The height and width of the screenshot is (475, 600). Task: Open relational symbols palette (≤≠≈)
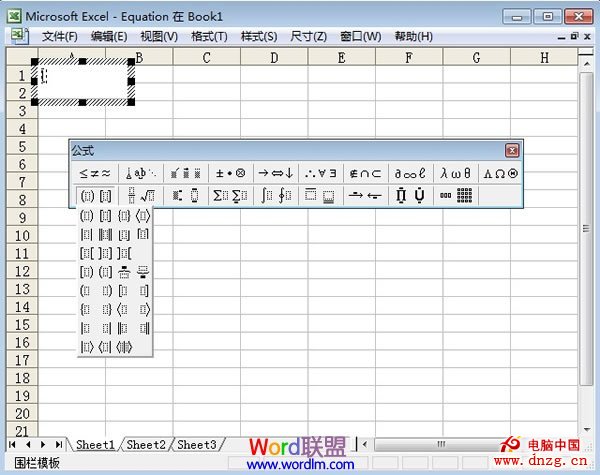pyautogui.click(x=95, y=173)
